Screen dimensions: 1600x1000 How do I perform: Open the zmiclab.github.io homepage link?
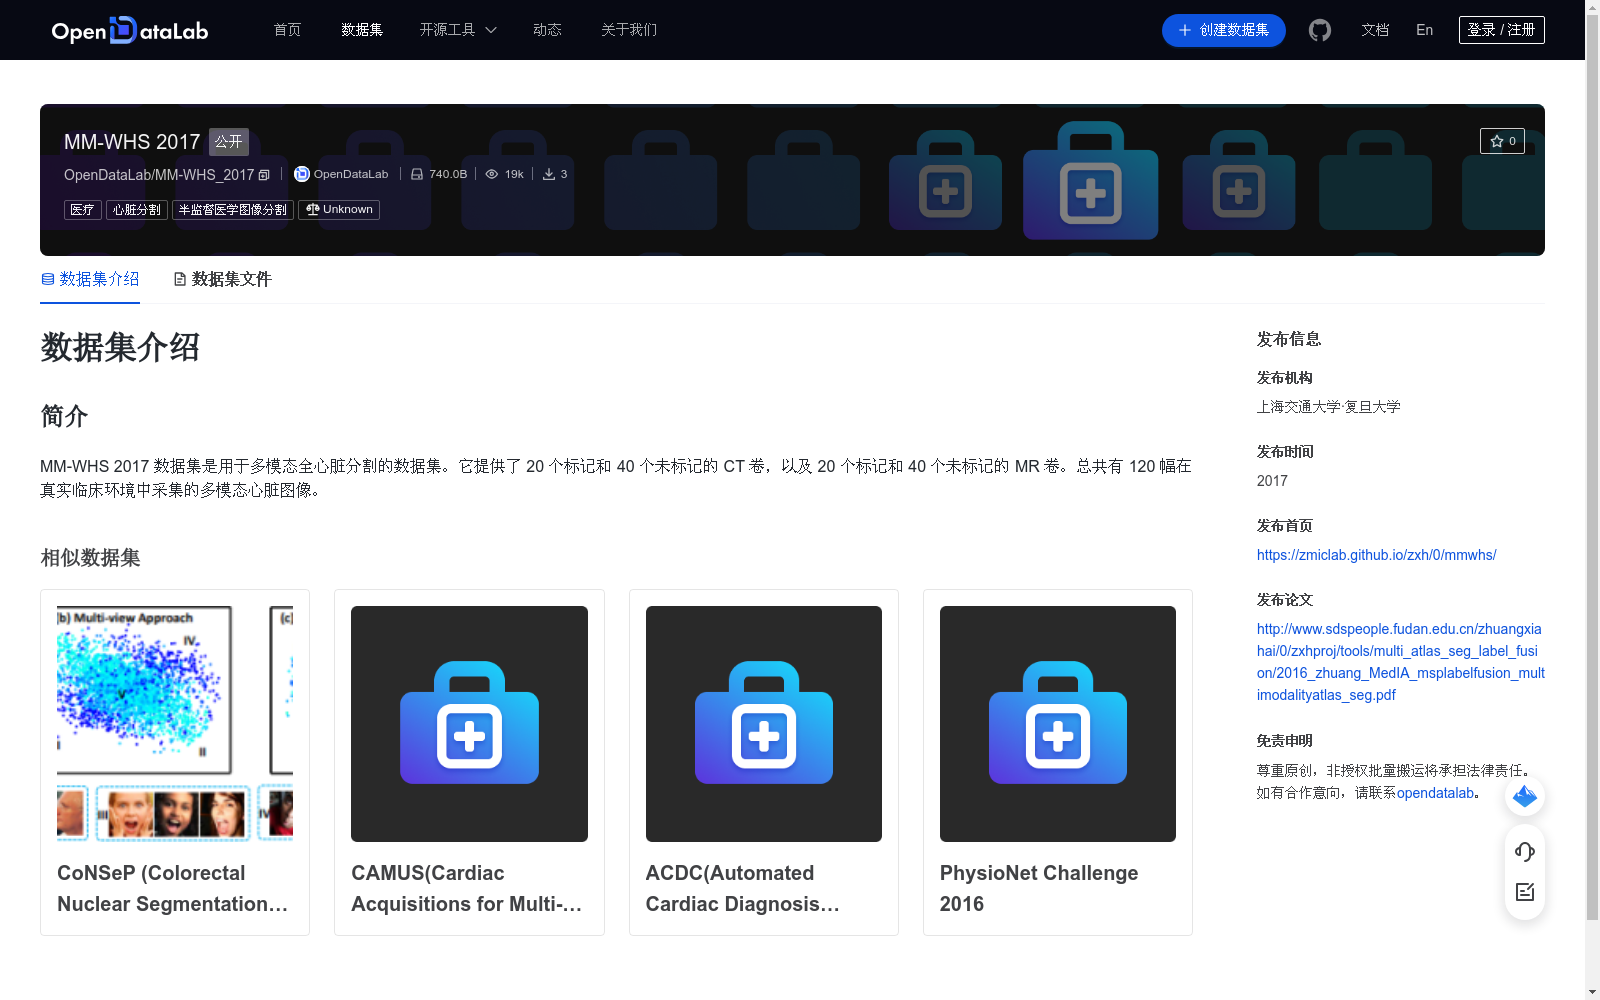click(1377, 555)
